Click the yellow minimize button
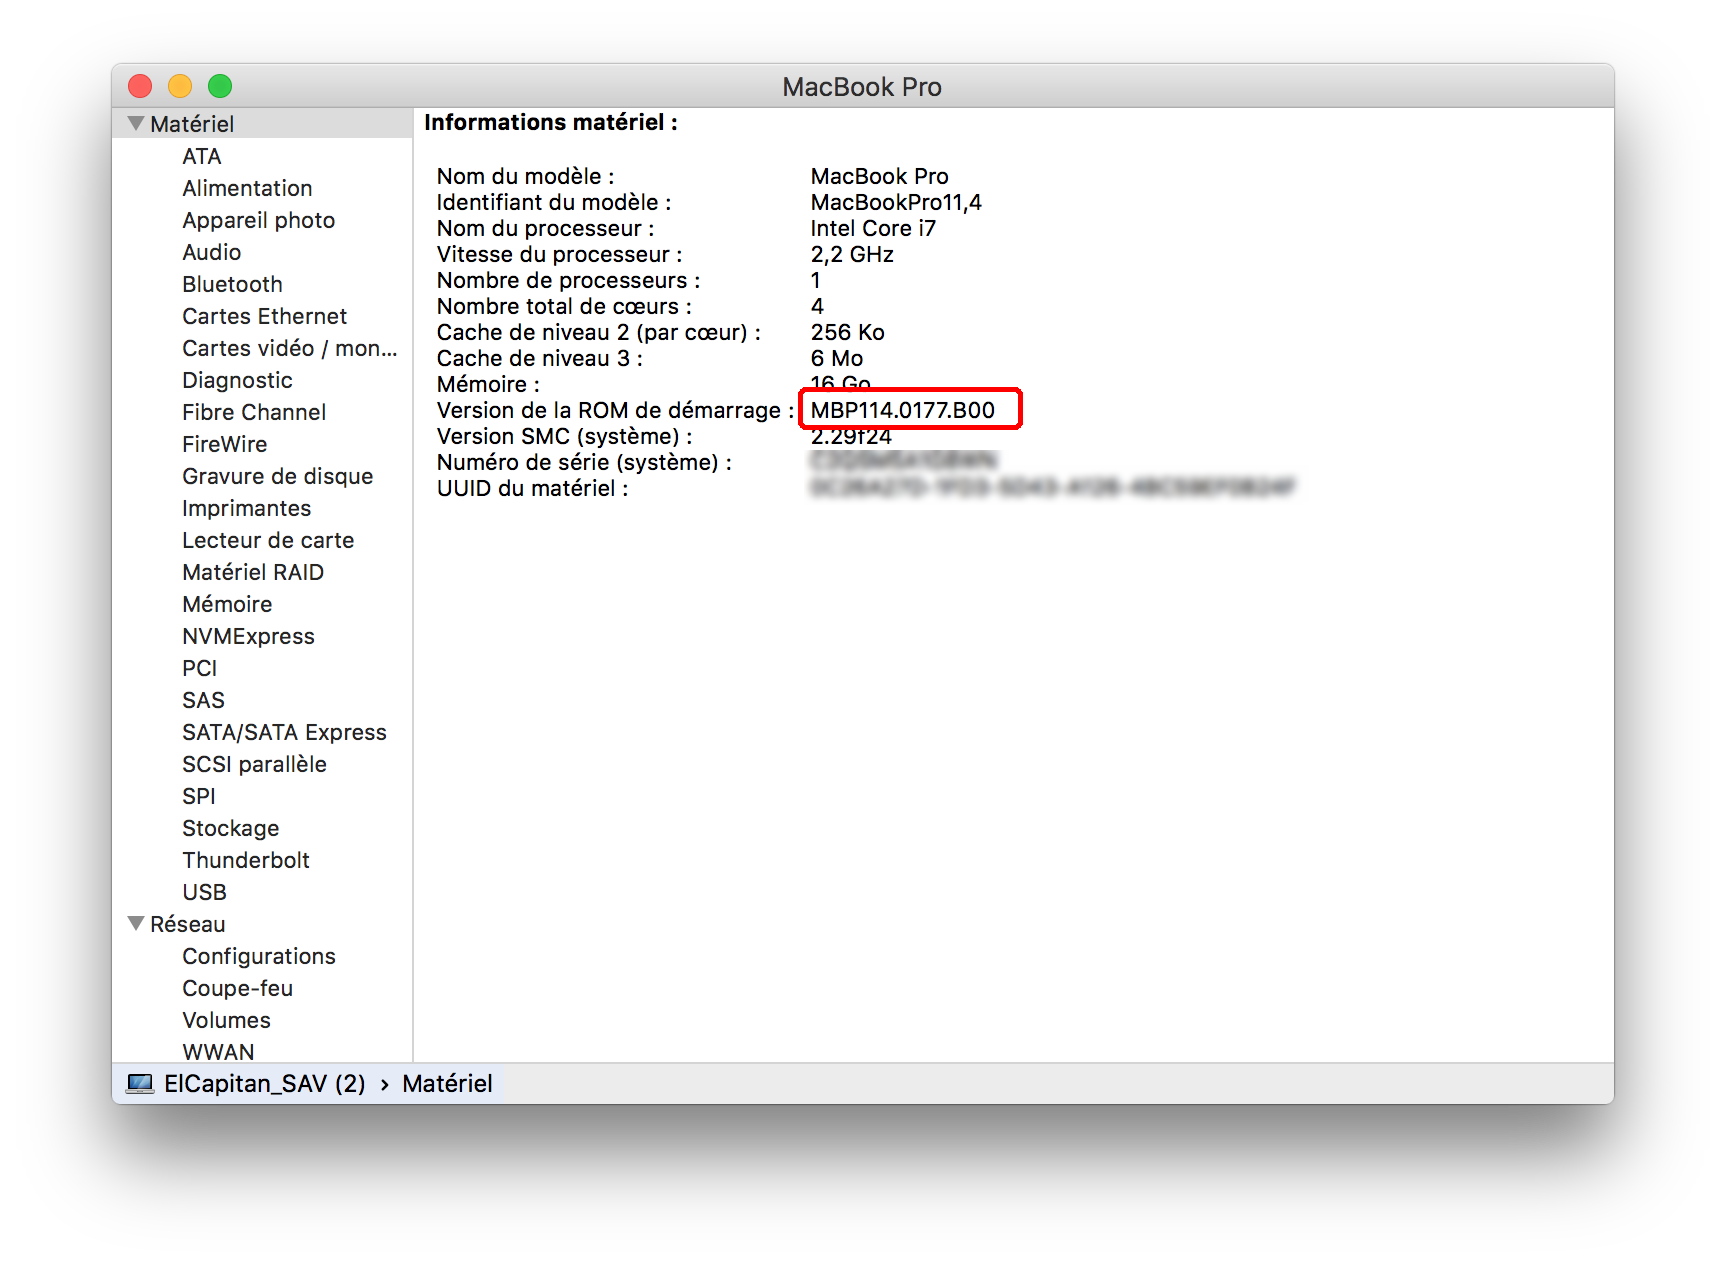 [x=180, y=86]
